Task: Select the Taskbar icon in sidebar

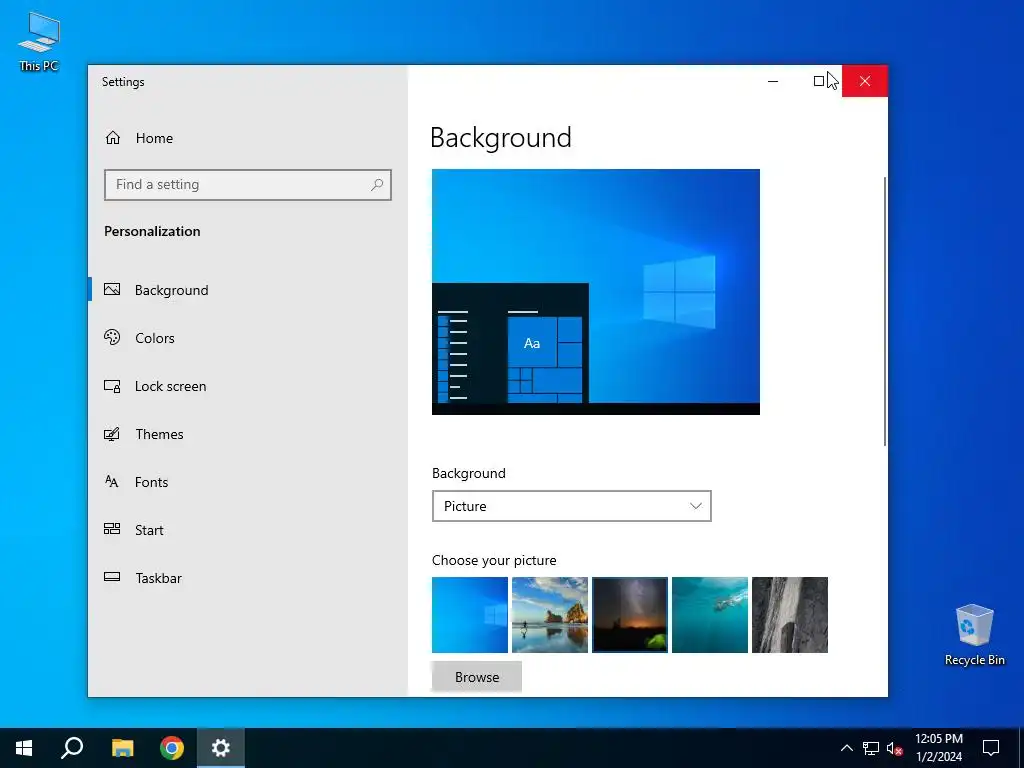Action: (112, 577)
